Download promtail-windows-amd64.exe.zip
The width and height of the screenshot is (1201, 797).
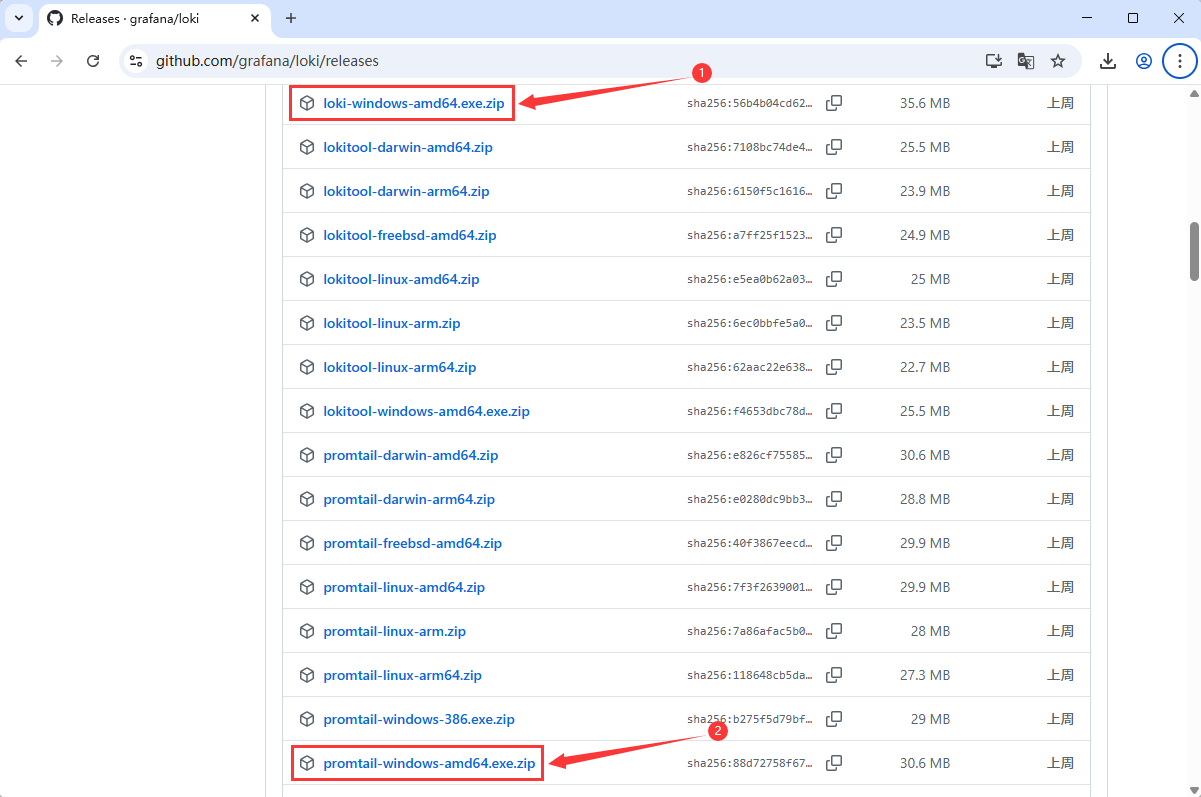pyautogui.click(x=429, y=763)
